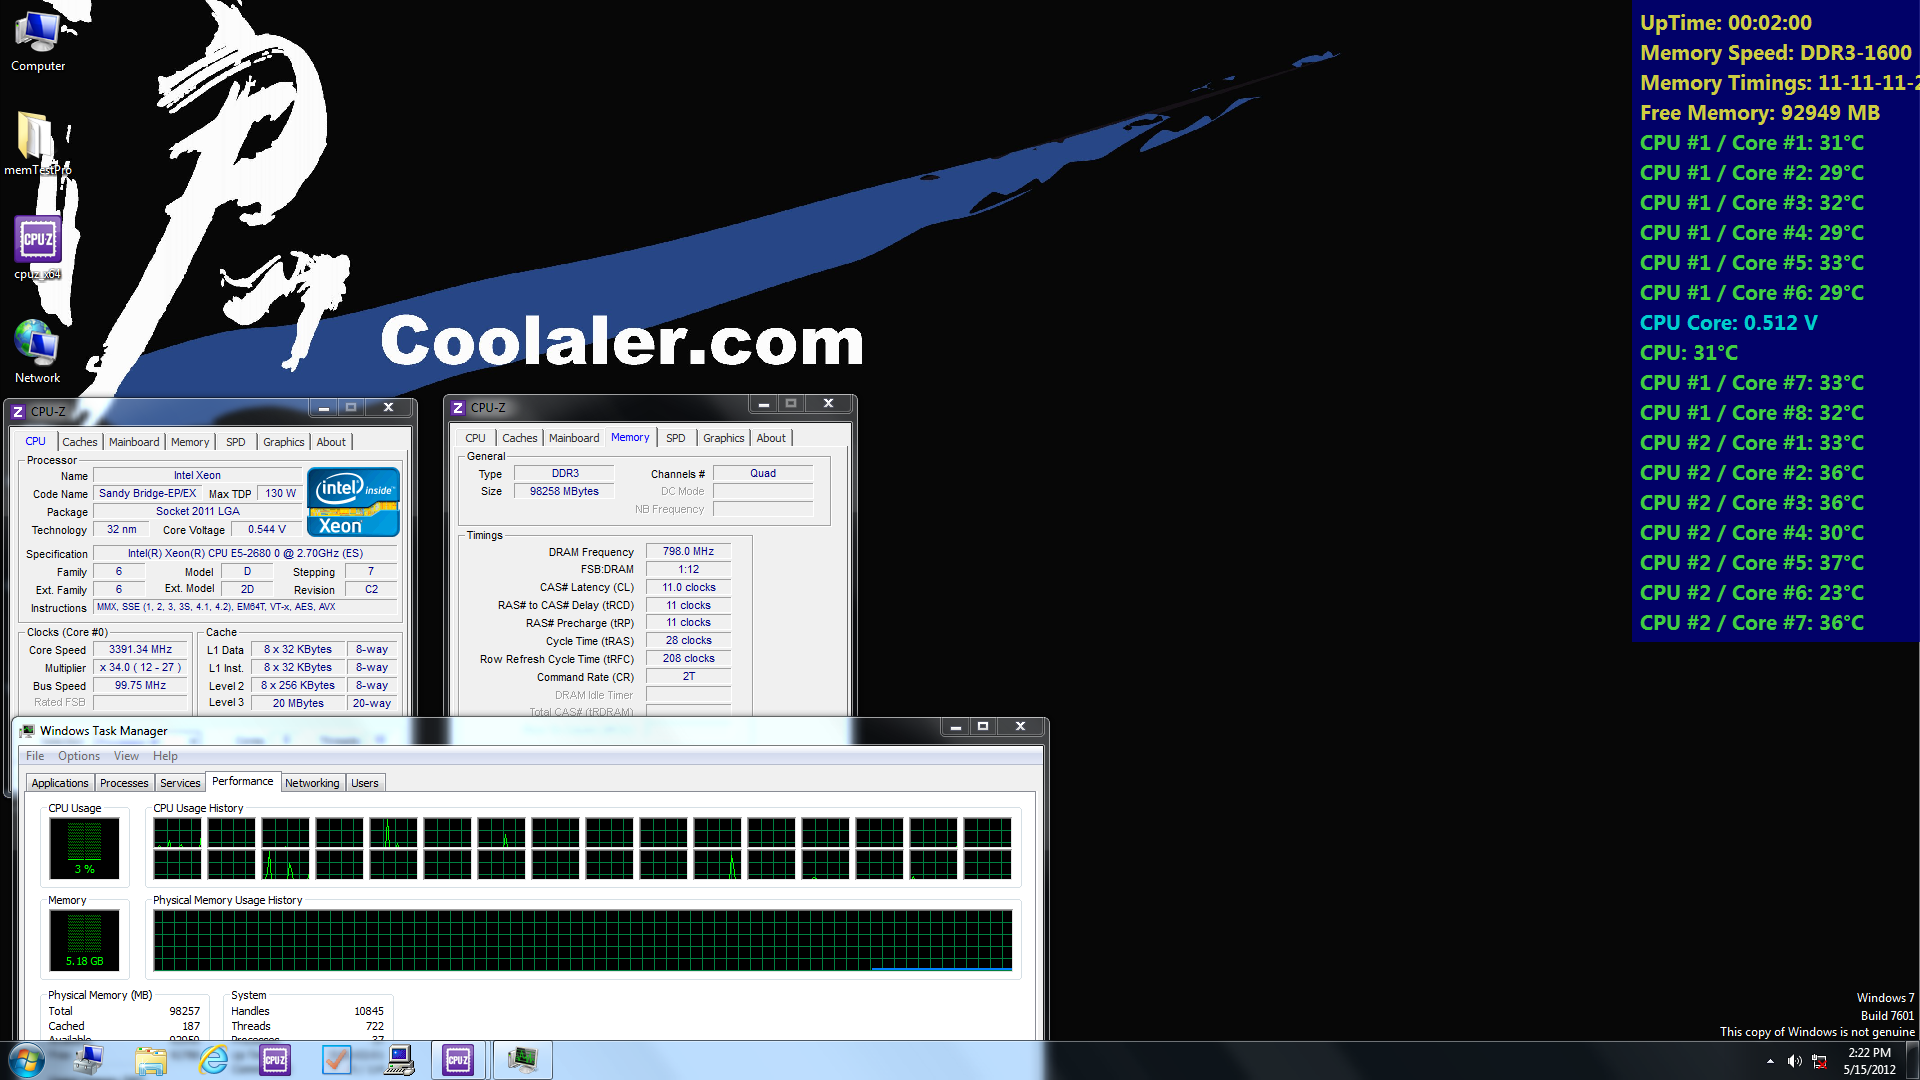1920x1080 pixels.
Task: Click the active second CPU-Z taskbar button
Action: (x=459, y=1060)
